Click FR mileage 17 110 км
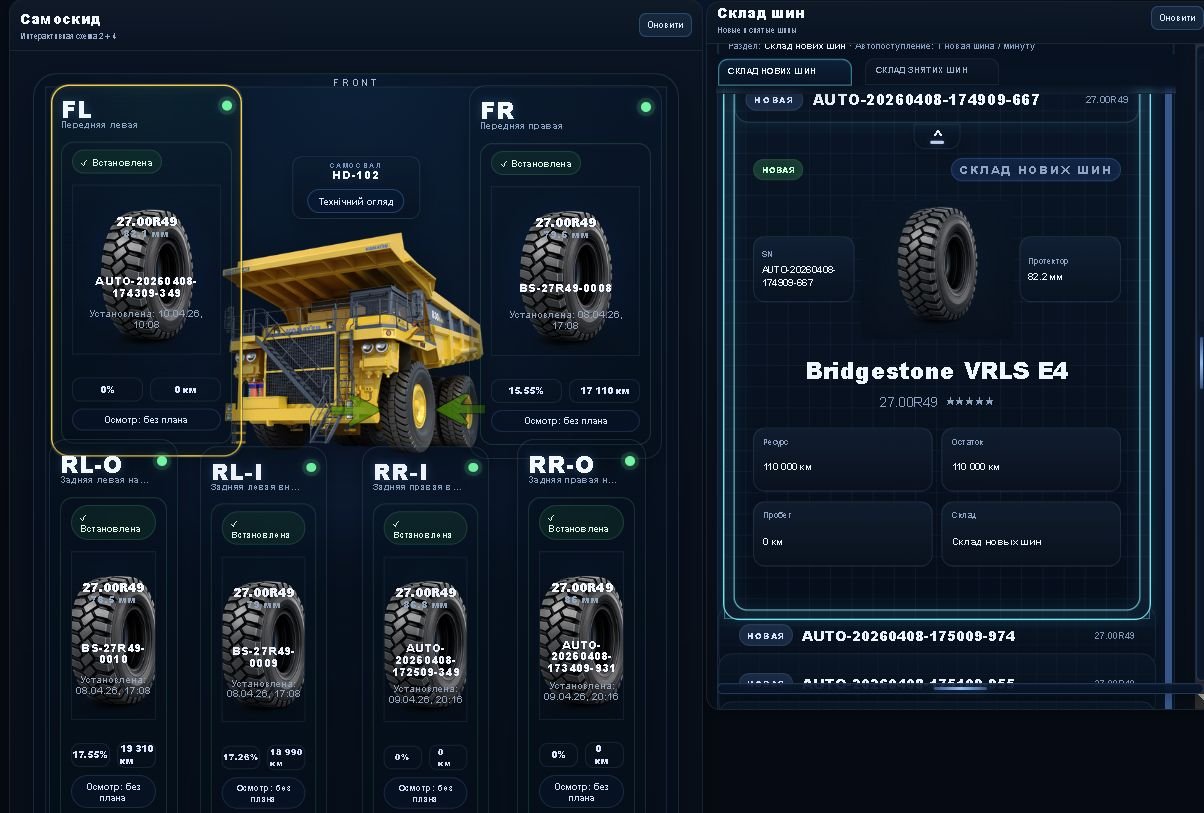1204x813 pixels. click(604, 391)
